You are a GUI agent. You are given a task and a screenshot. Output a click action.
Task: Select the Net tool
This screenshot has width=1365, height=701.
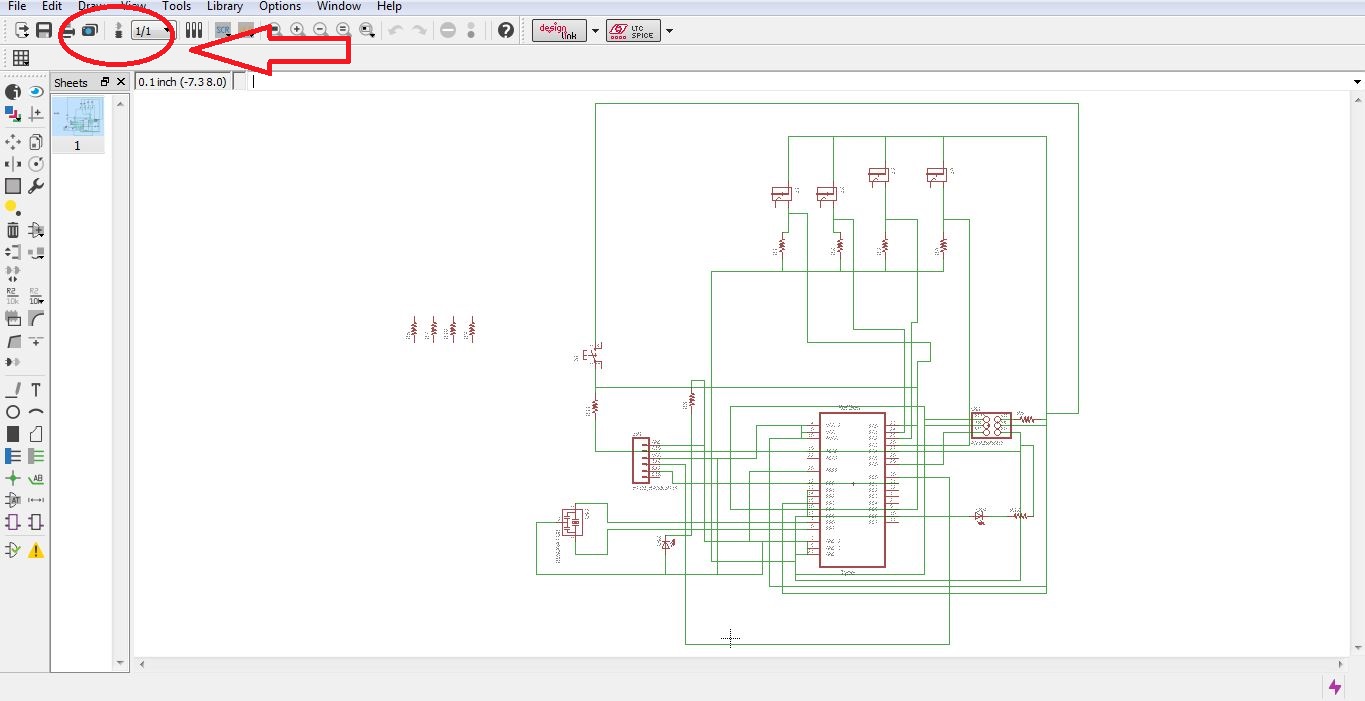pyautogui.click(x=36, y=456)
